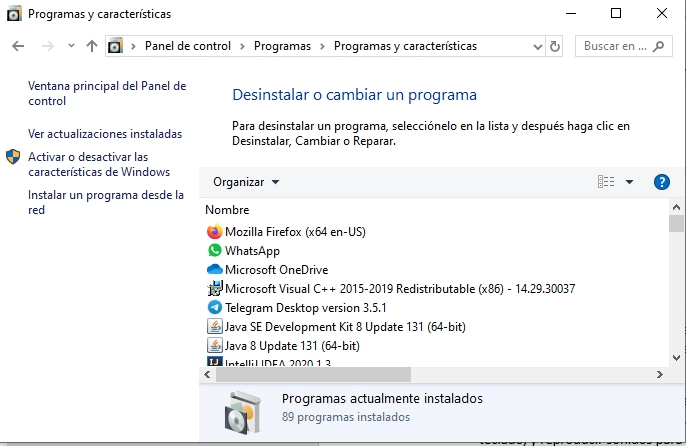Click the title bar Programas y características icon

pyautogui.click(x=14, y=14)
